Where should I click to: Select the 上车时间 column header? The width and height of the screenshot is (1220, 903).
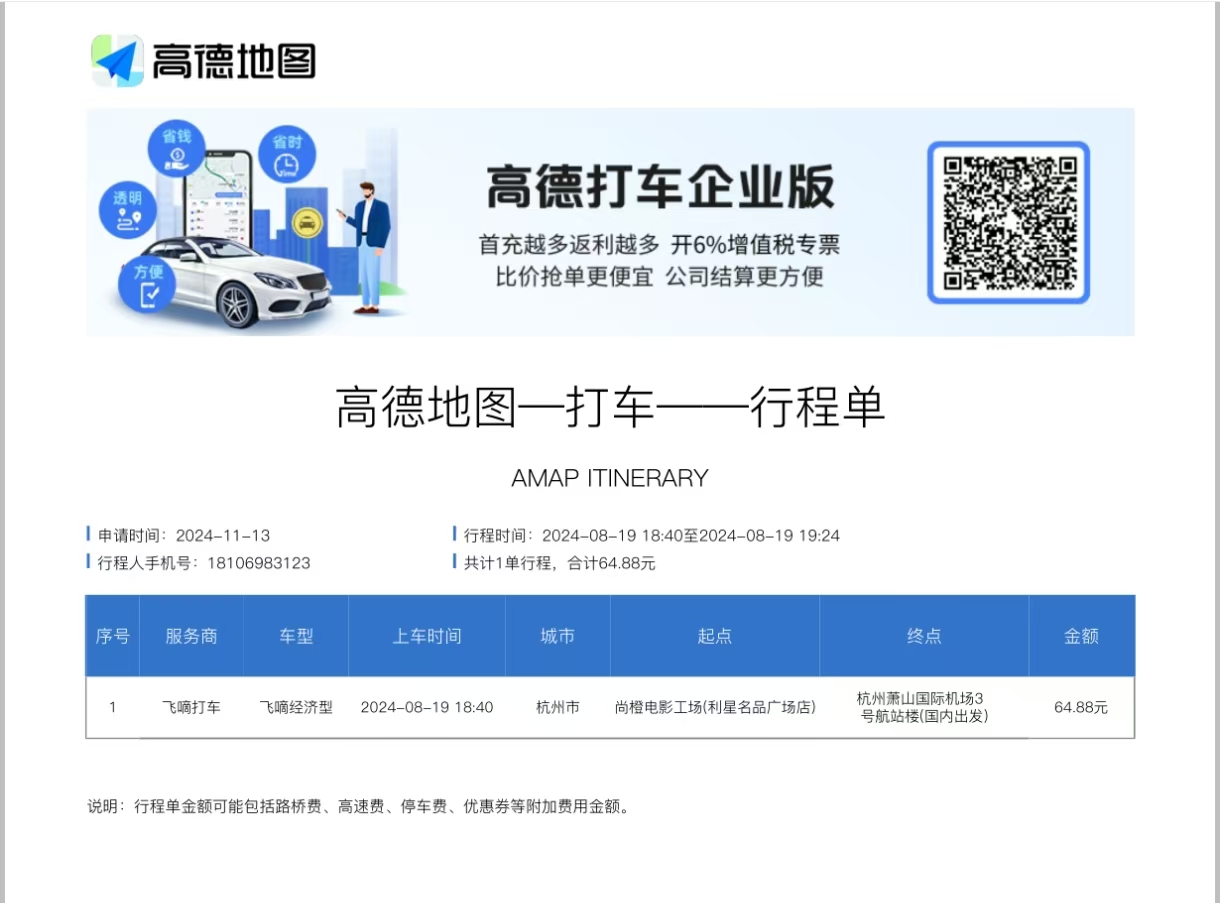pos(427,636)
